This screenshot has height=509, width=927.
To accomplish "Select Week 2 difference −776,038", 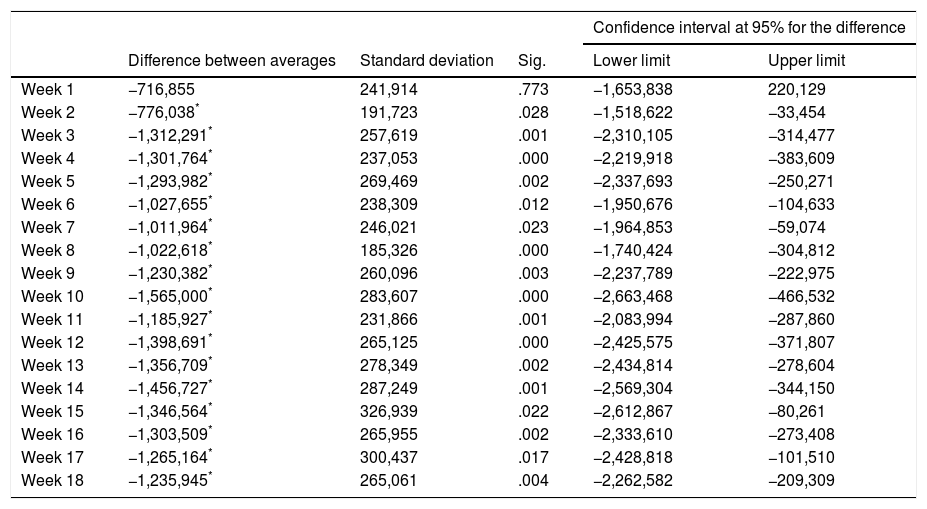I will [162, 112].
